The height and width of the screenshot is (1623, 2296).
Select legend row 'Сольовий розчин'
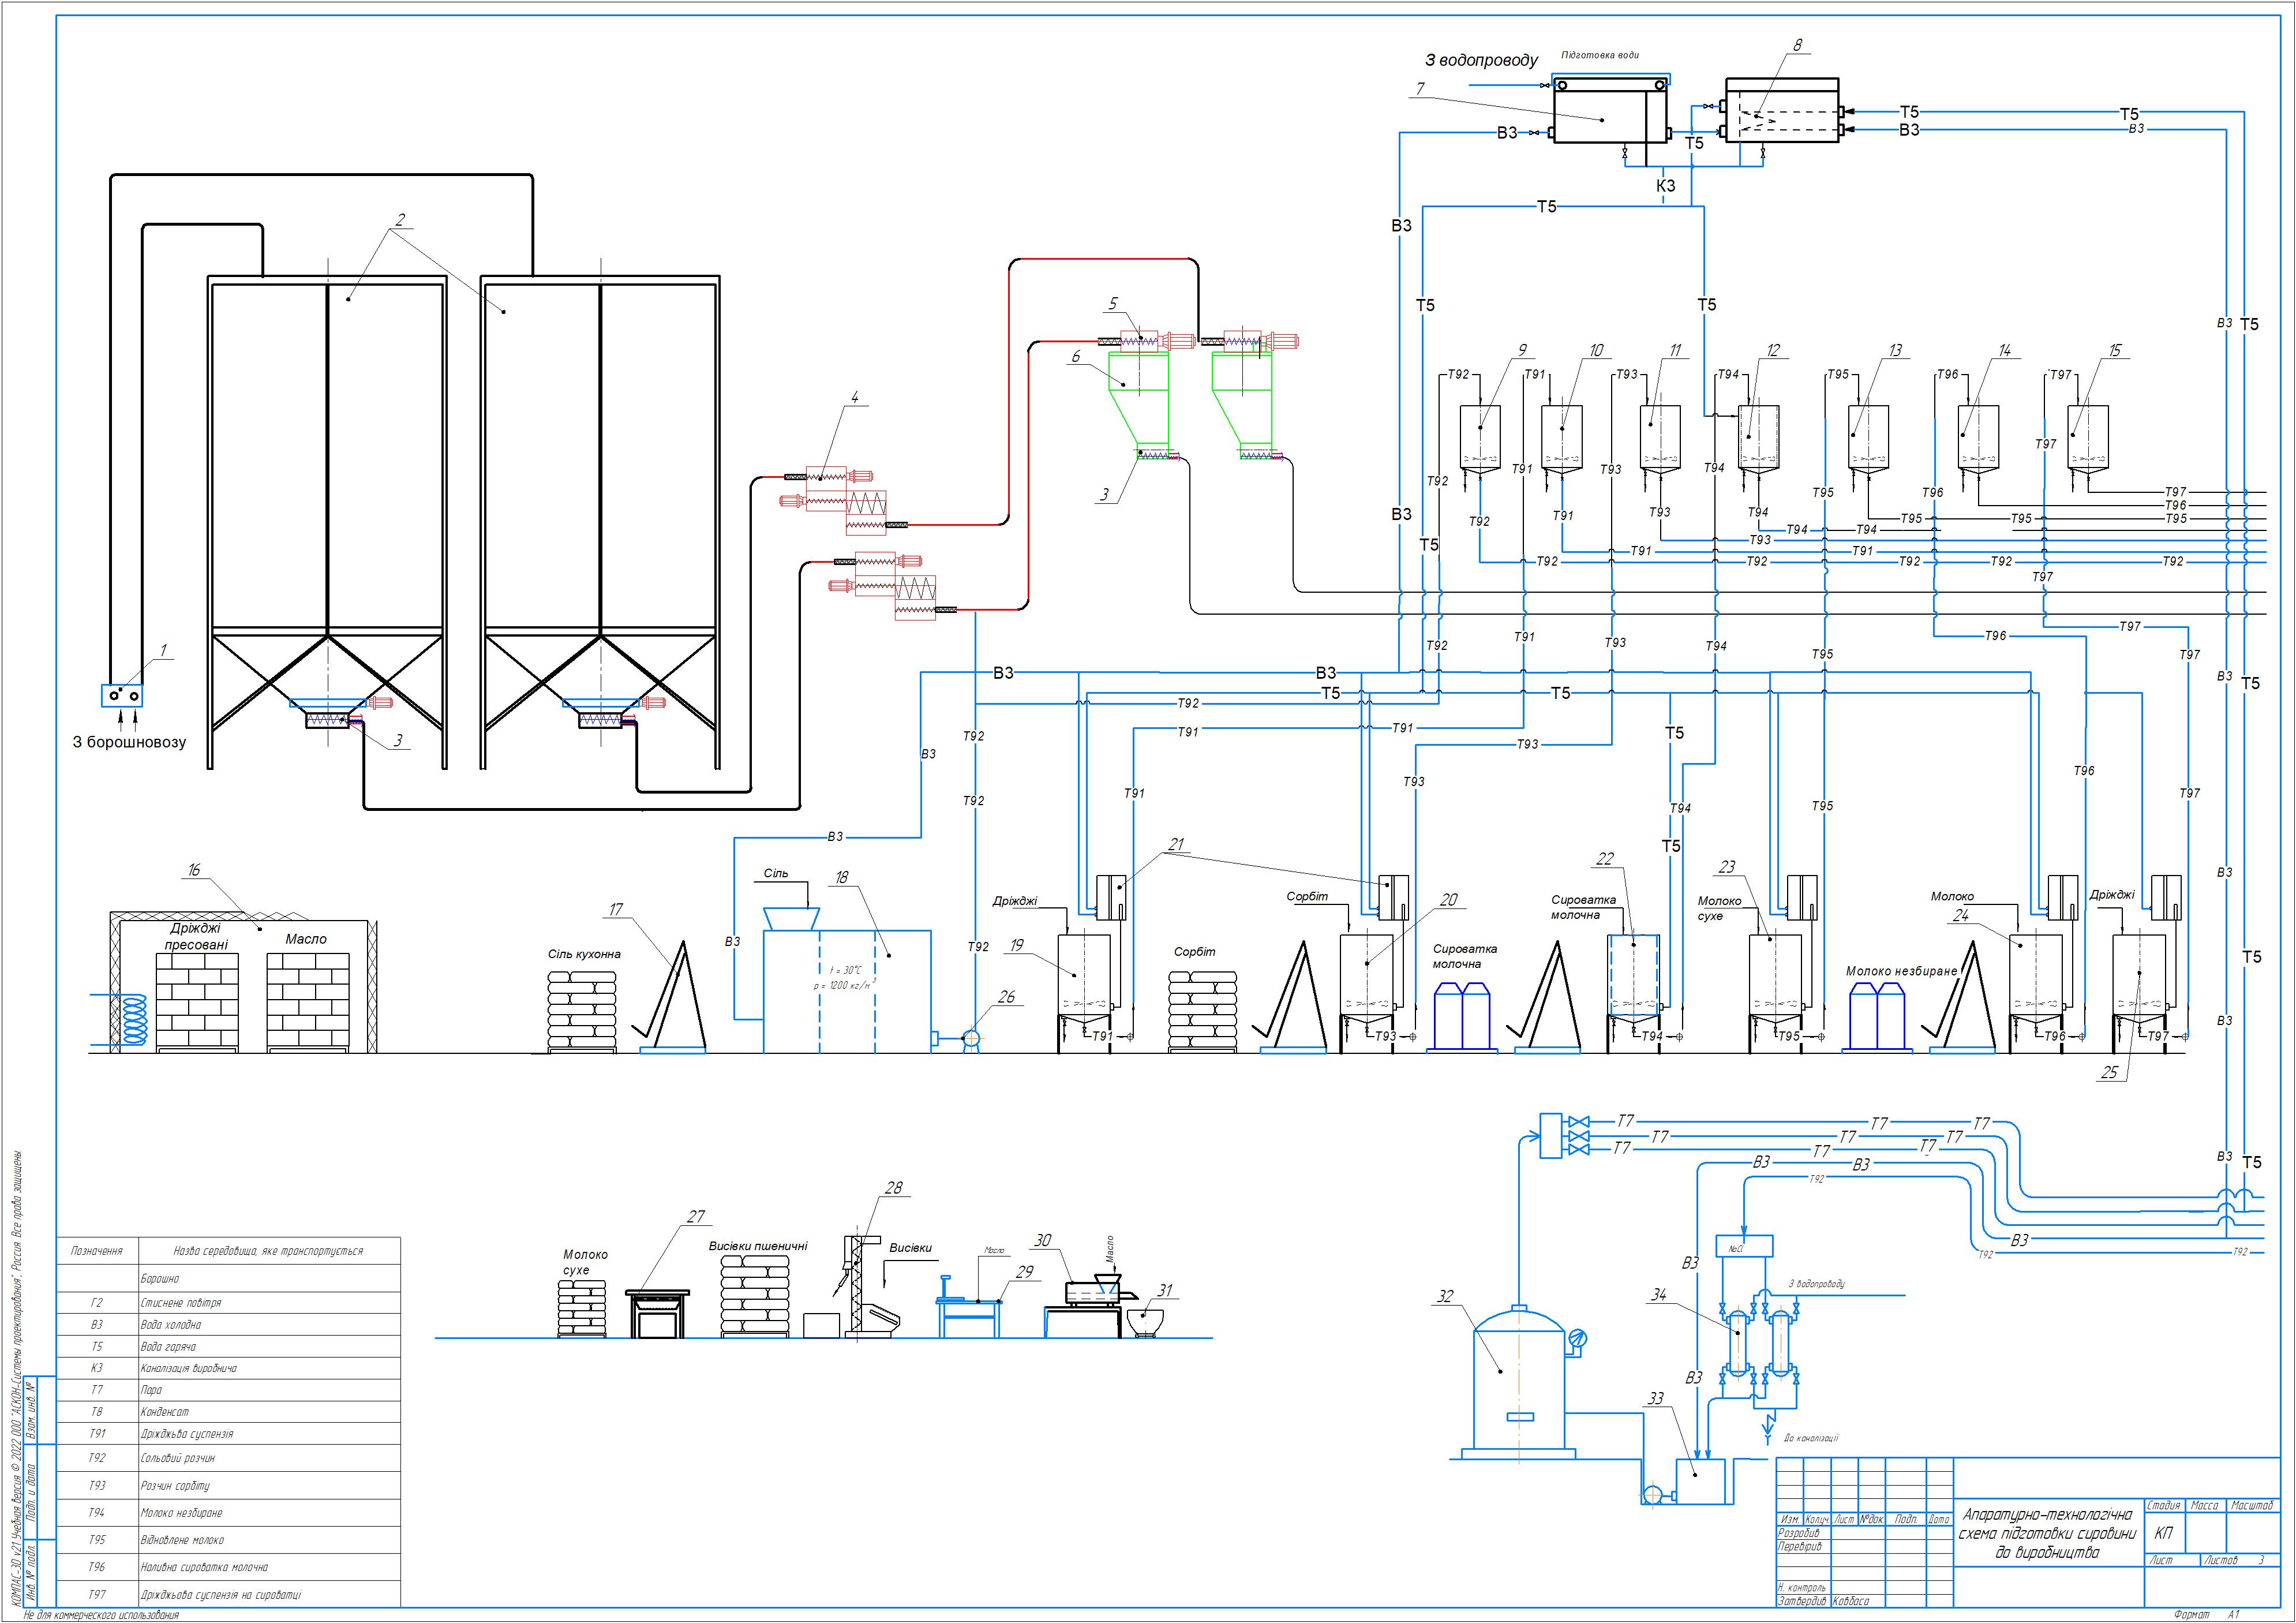[x=229, y=1458]
